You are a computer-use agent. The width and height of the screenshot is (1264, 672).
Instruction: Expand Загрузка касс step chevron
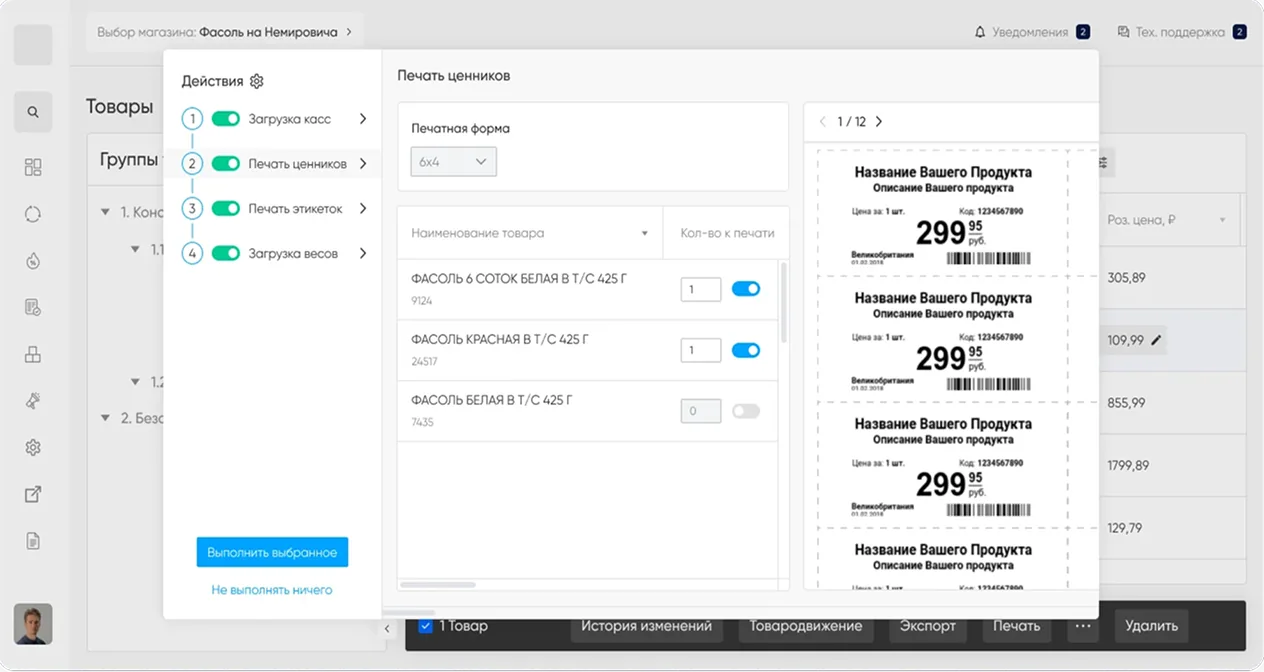(363, 119)
